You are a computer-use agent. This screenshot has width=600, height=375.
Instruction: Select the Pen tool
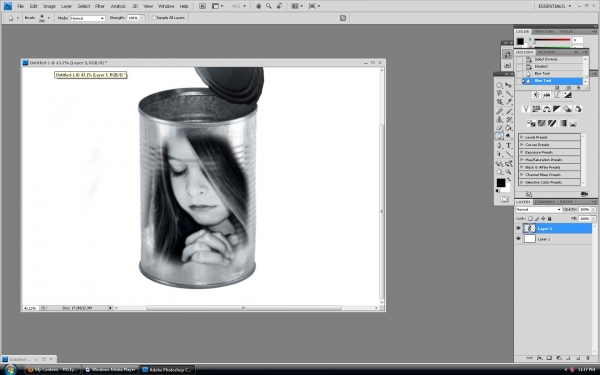[499, 145]
